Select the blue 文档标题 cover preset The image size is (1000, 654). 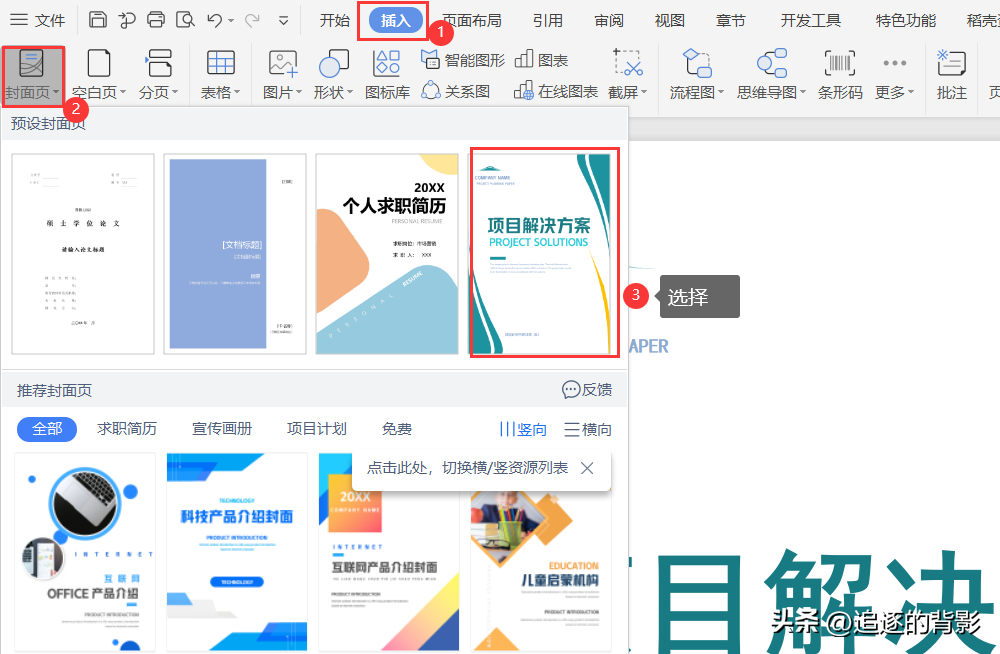click(x=235, y=254)
